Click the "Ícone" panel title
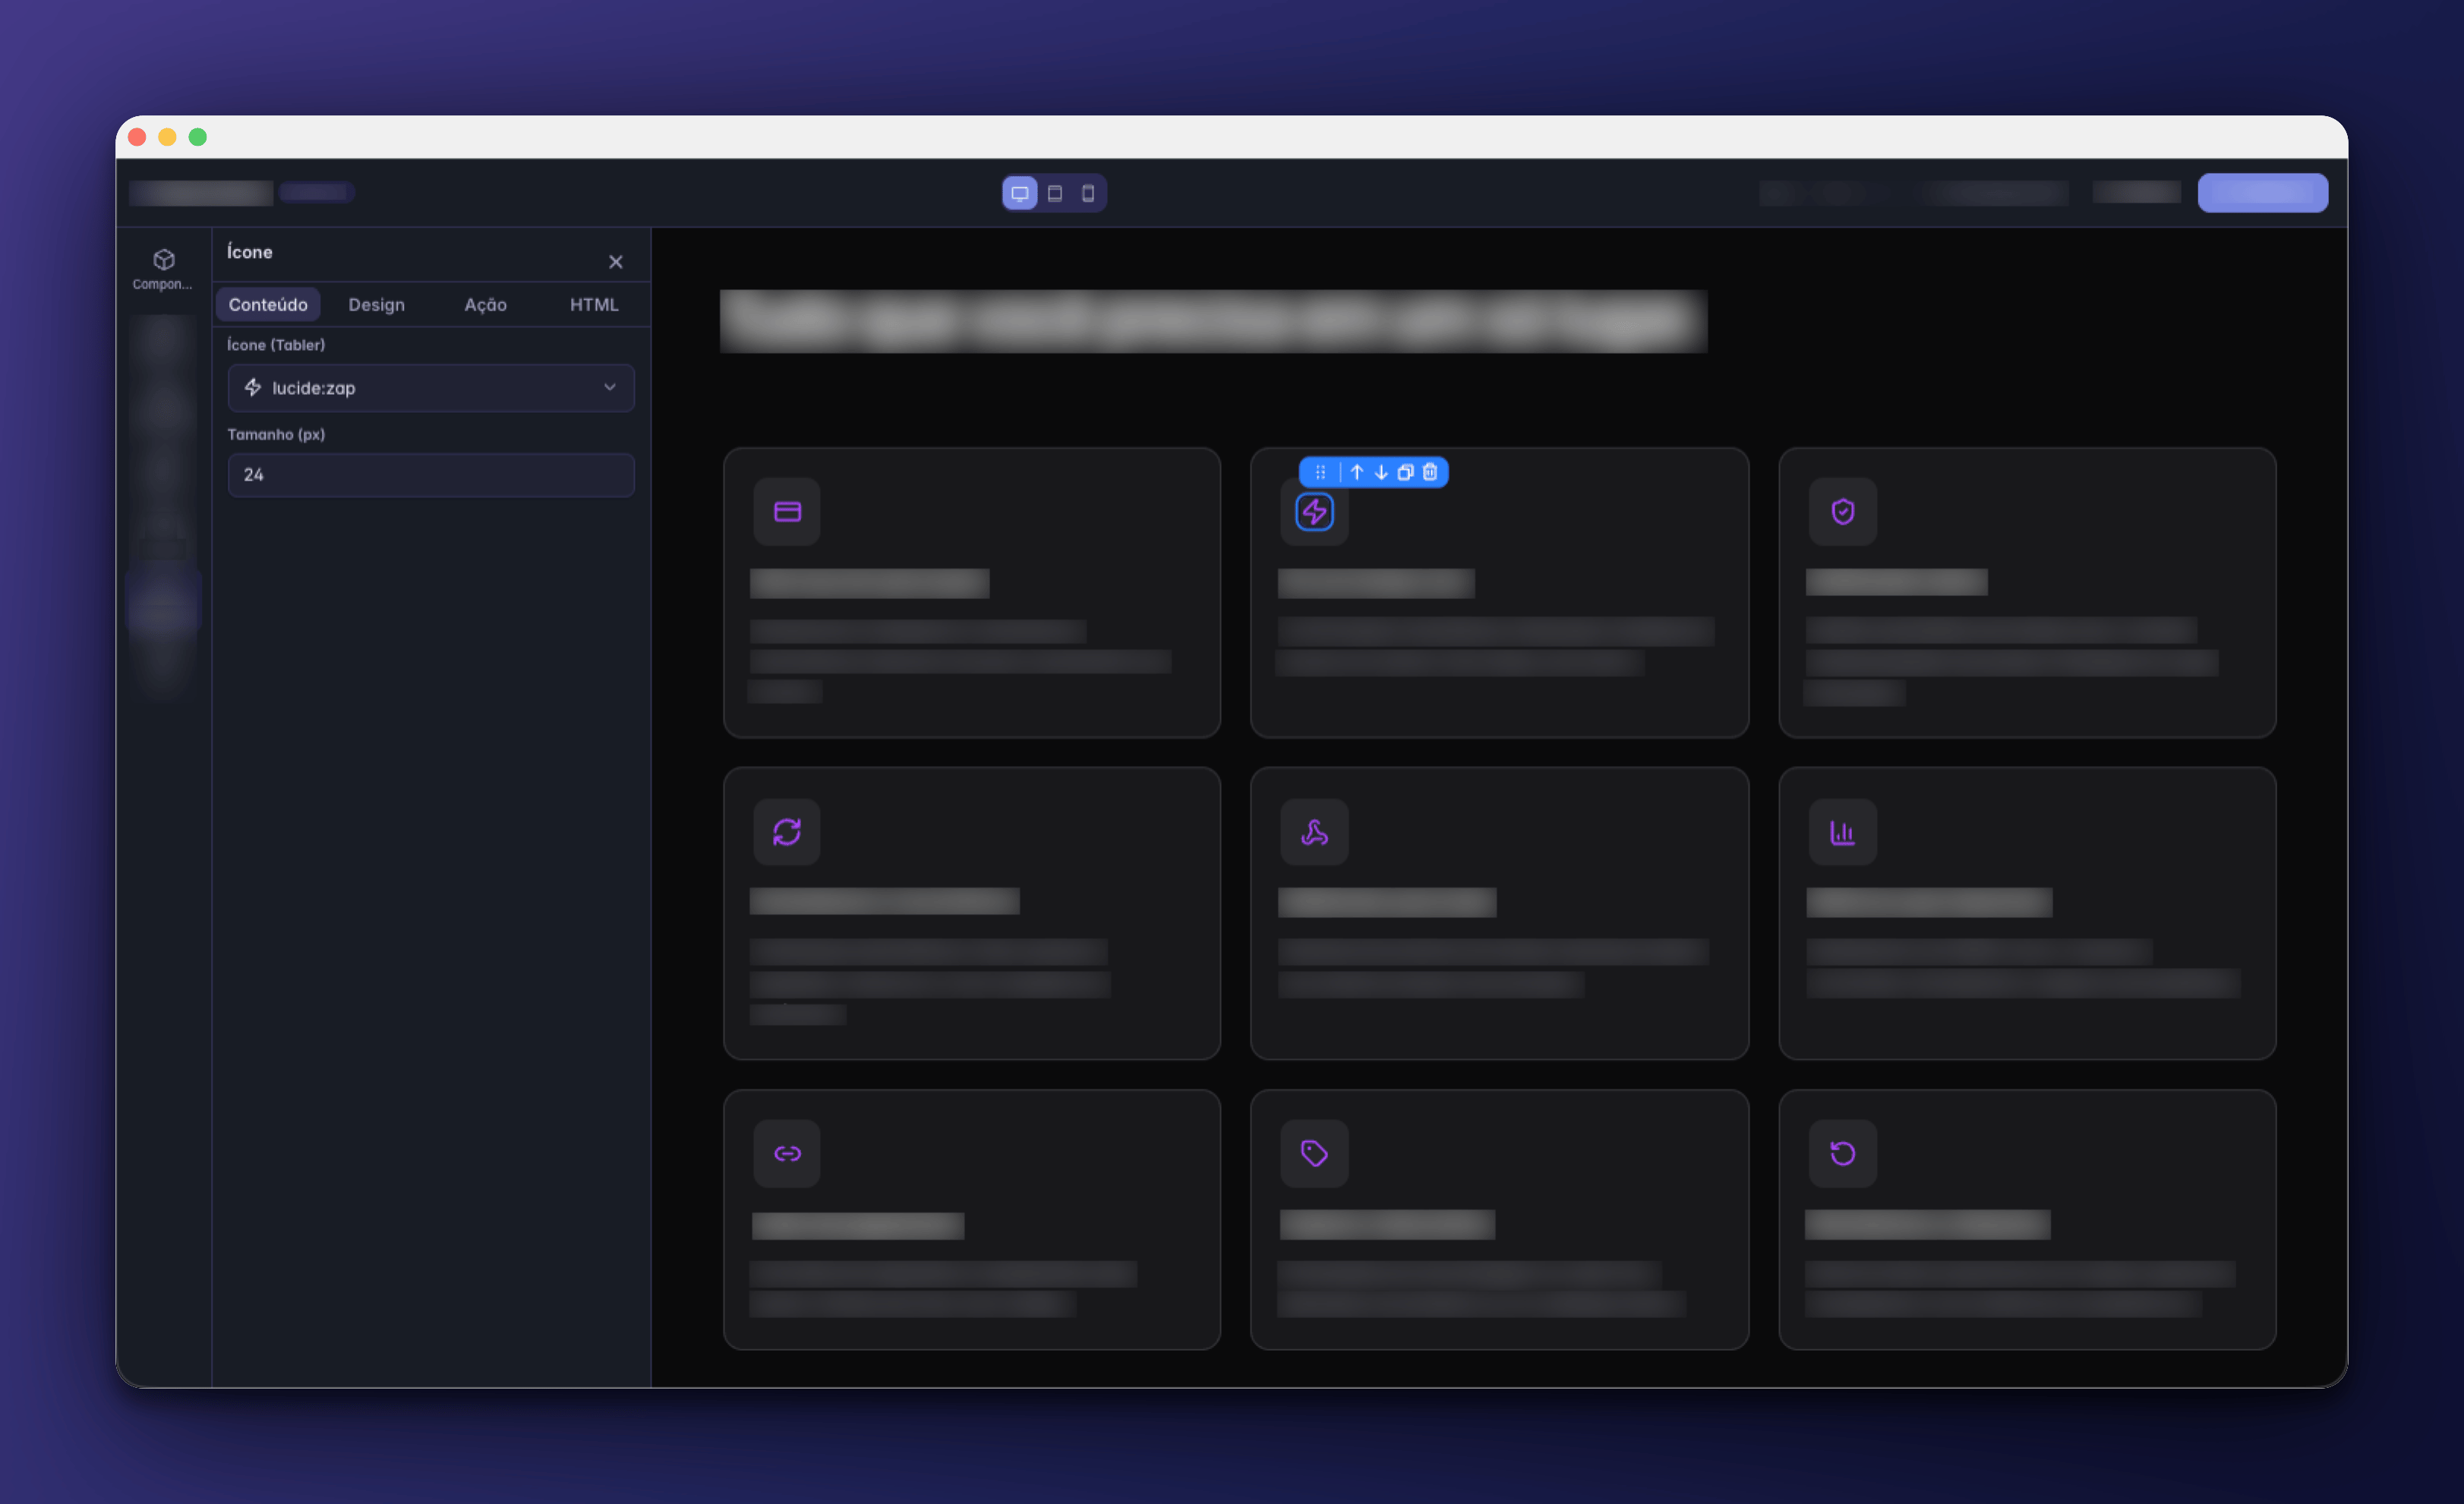The width and height of the screenshot is (2464, 1504). point(250,252)
